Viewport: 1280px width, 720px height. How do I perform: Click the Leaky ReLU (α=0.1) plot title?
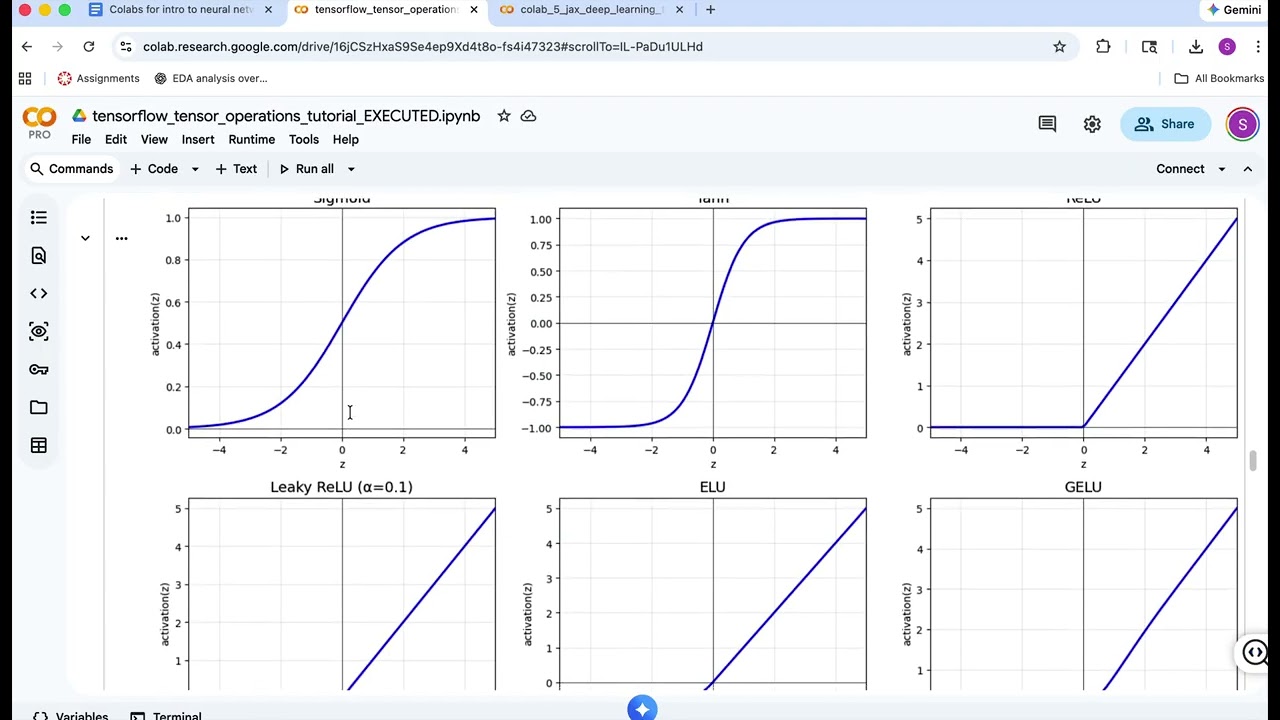[x=341, y=487]
